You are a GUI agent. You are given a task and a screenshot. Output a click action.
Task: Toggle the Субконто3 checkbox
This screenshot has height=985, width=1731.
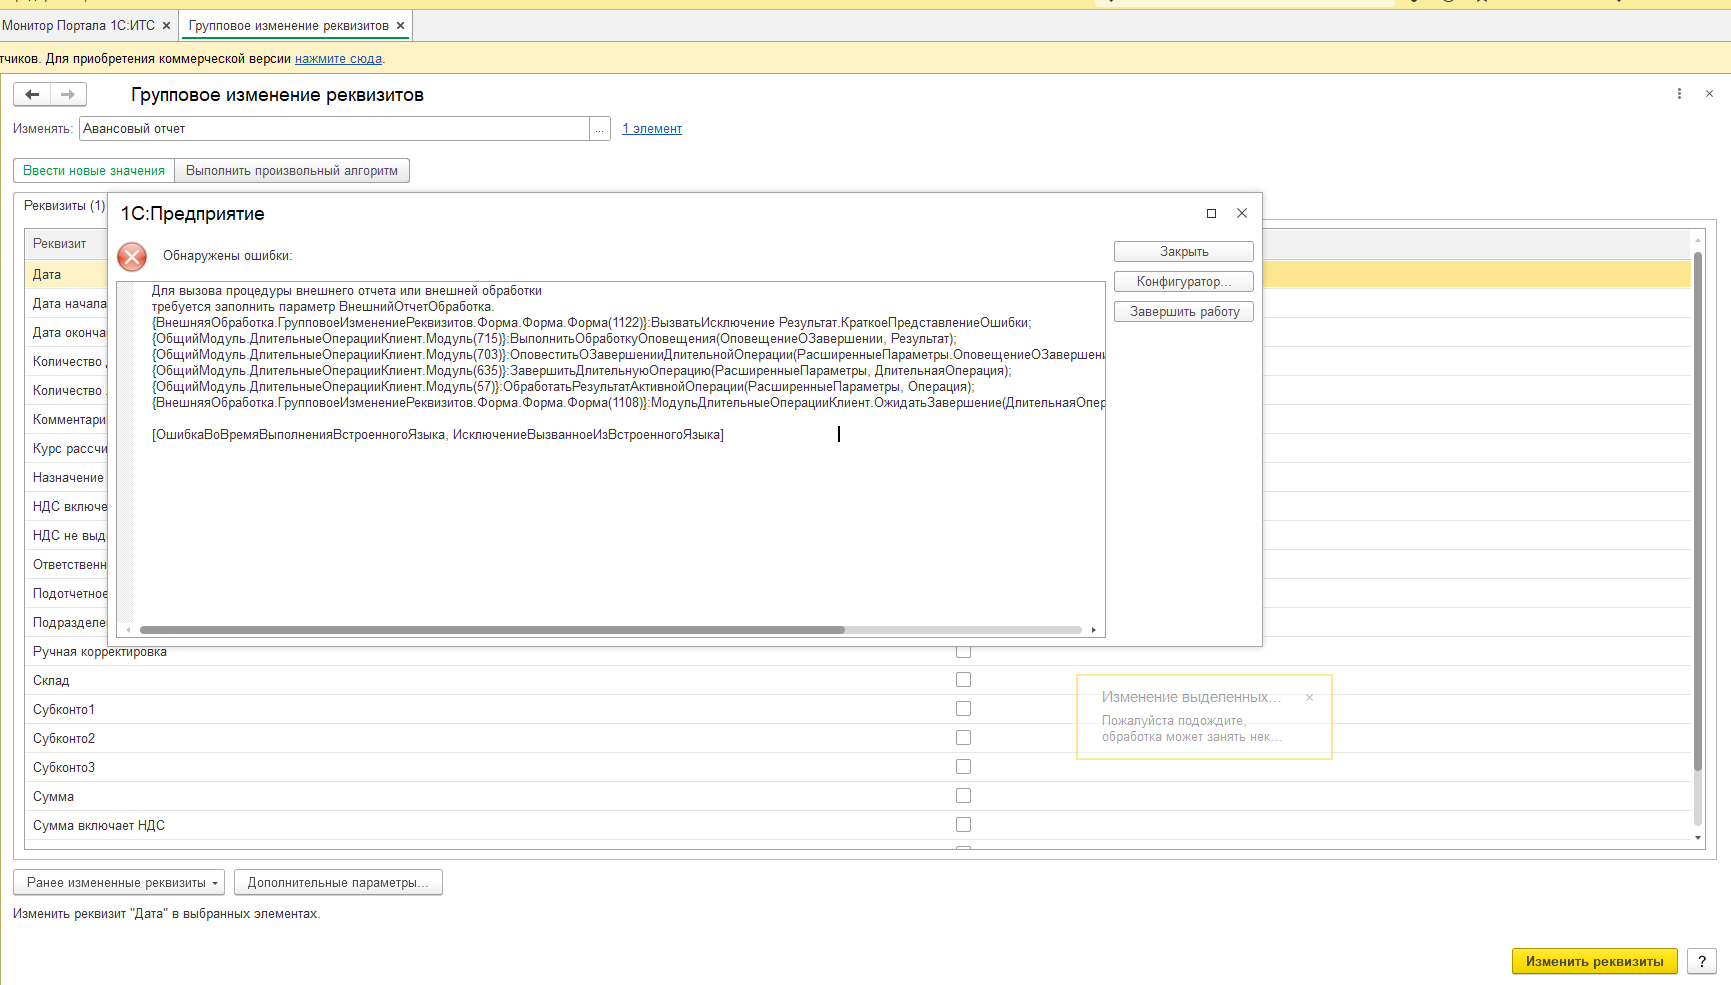click(963, 767)
